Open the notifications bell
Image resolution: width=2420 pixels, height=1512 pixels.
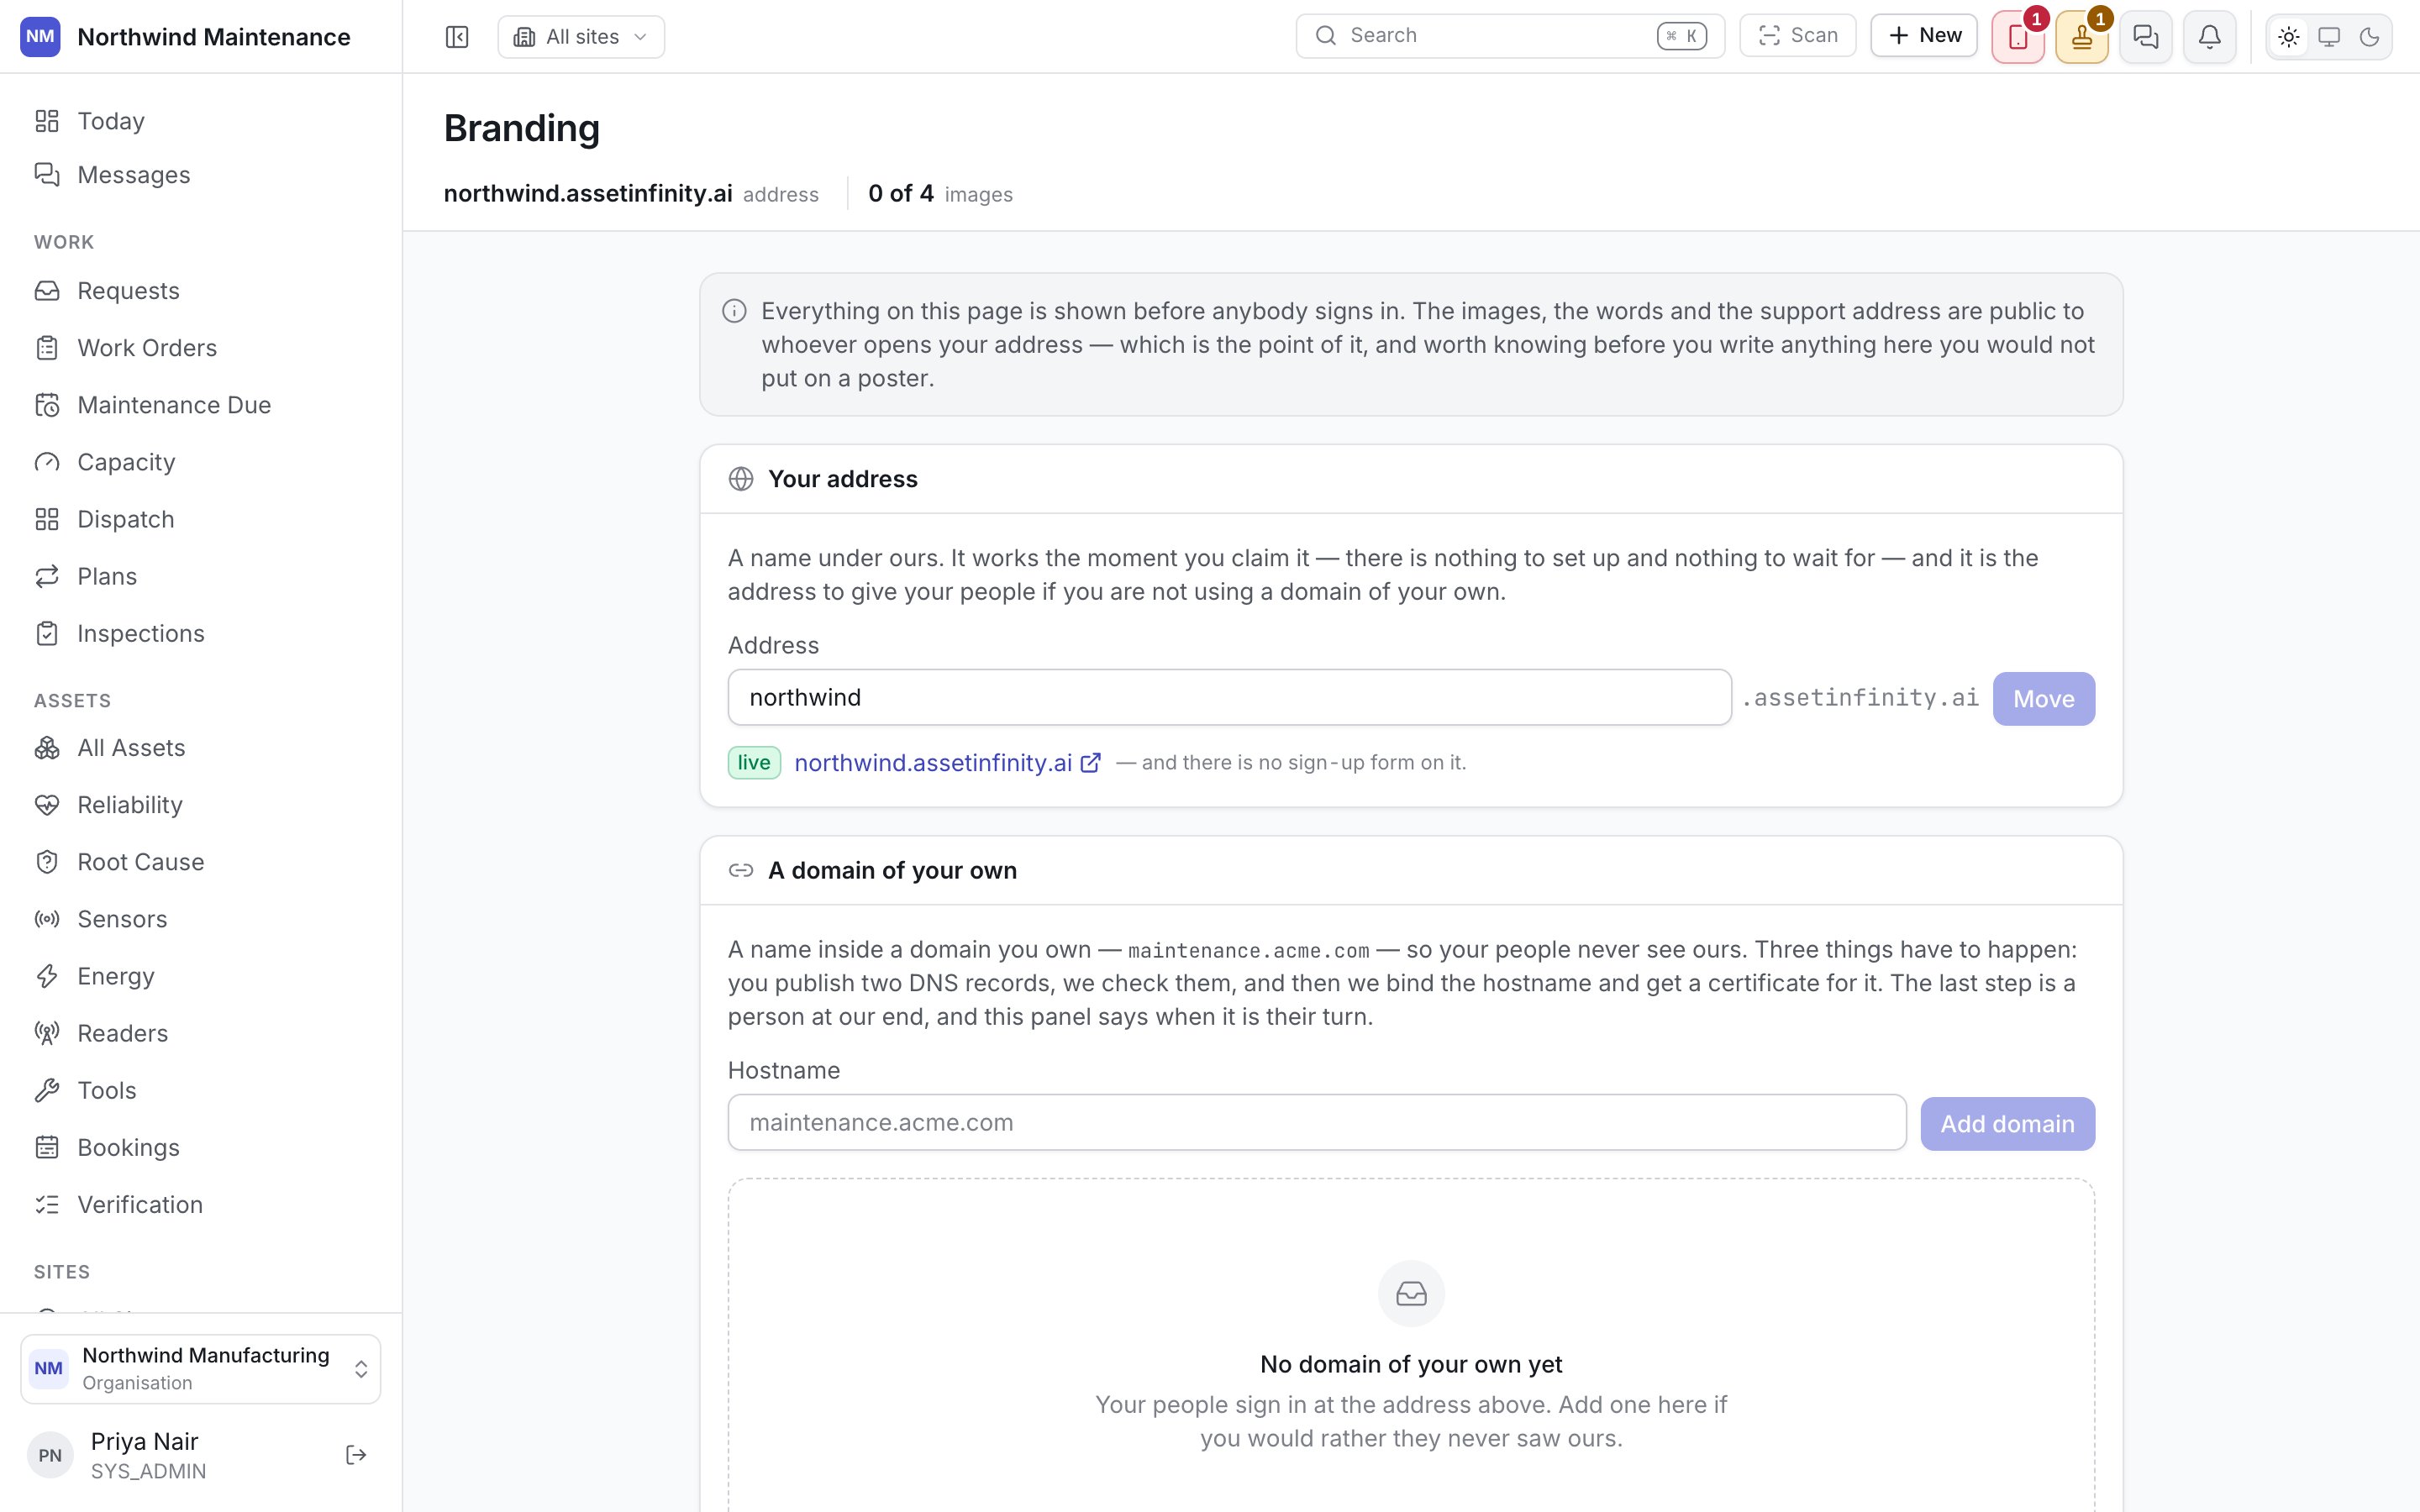tap(2210, 37)
